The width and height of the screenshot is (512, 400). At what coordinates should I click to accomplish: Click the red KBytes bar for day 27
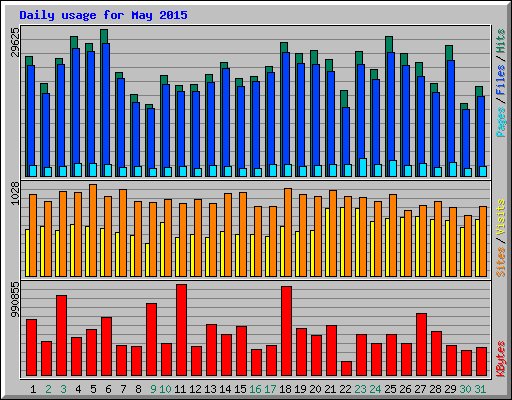coord(421,344)
